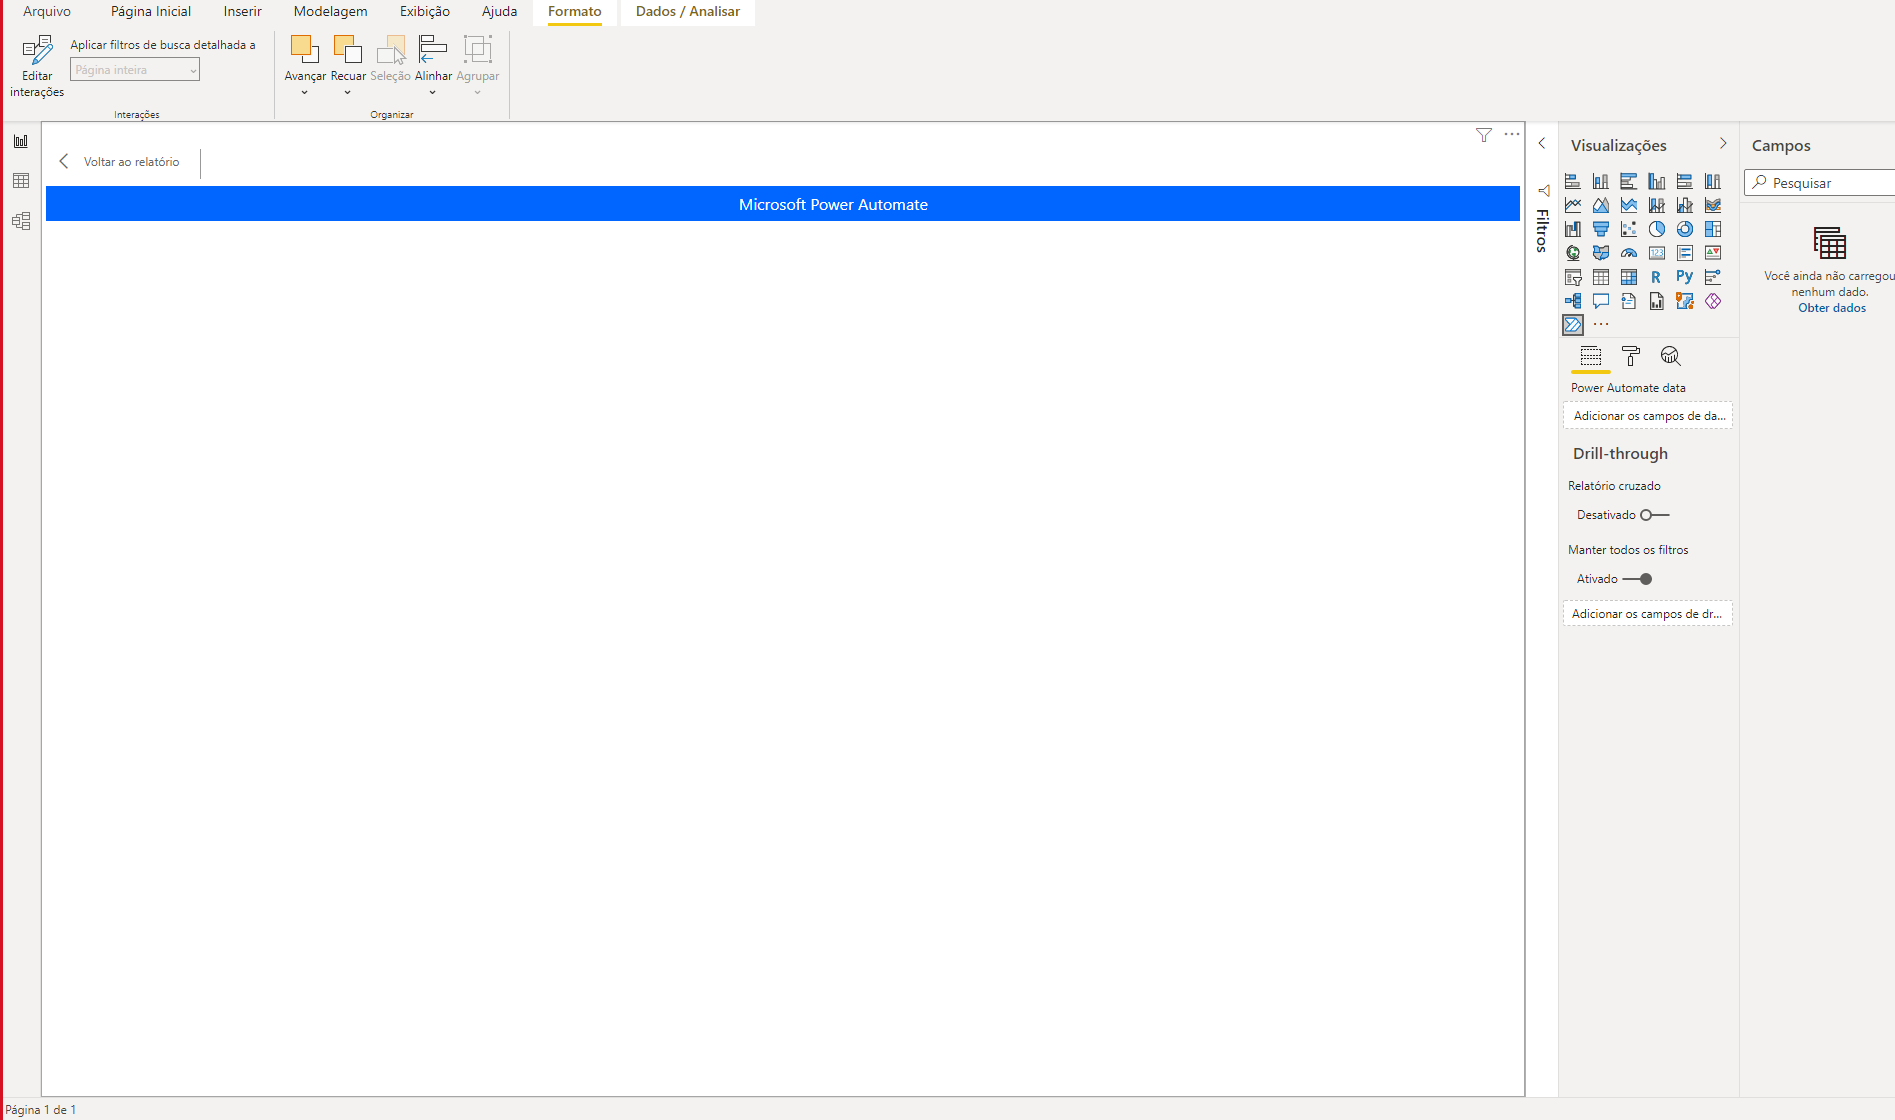Select the Power Apps visual
This screenshot has height=1120, width=1895.
click(x=1713, y=301)
